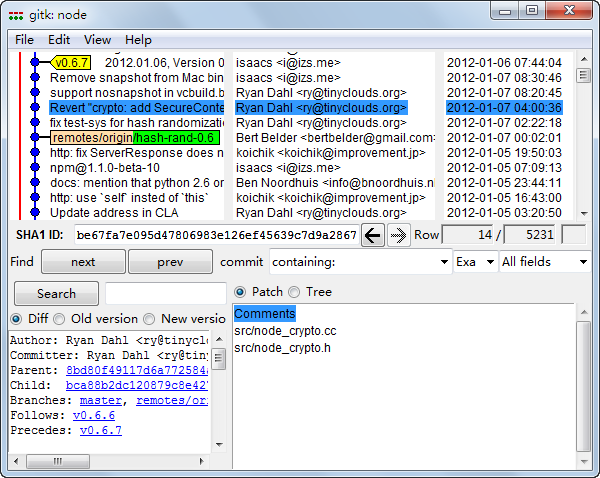Click the SHA1 ID input field
The image size is (600, 478).
coord(217,235)
